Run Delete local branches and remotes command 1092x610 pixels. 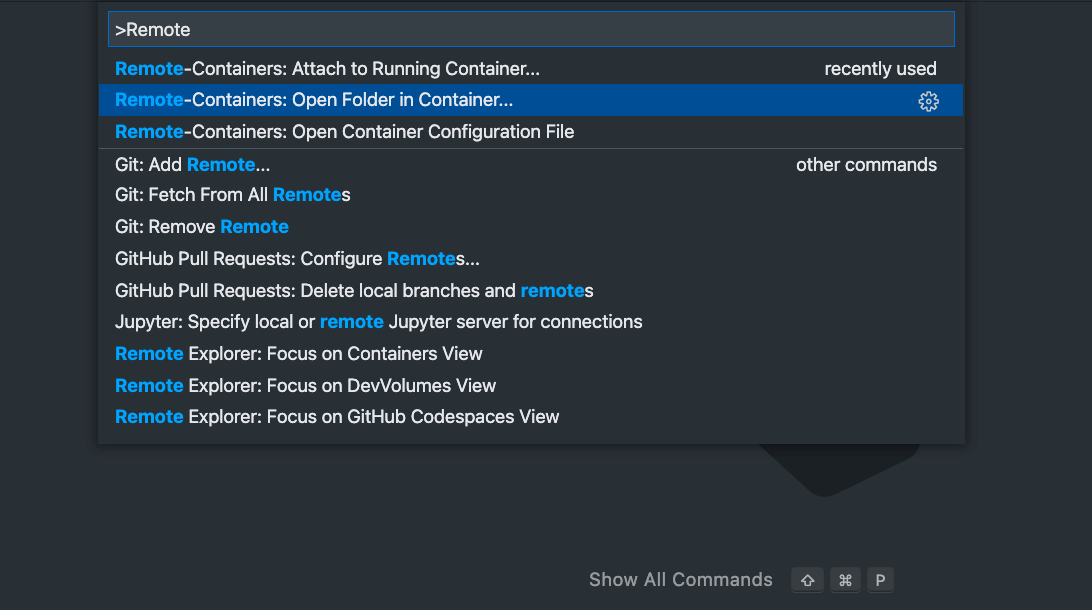(x=531, y=290)
